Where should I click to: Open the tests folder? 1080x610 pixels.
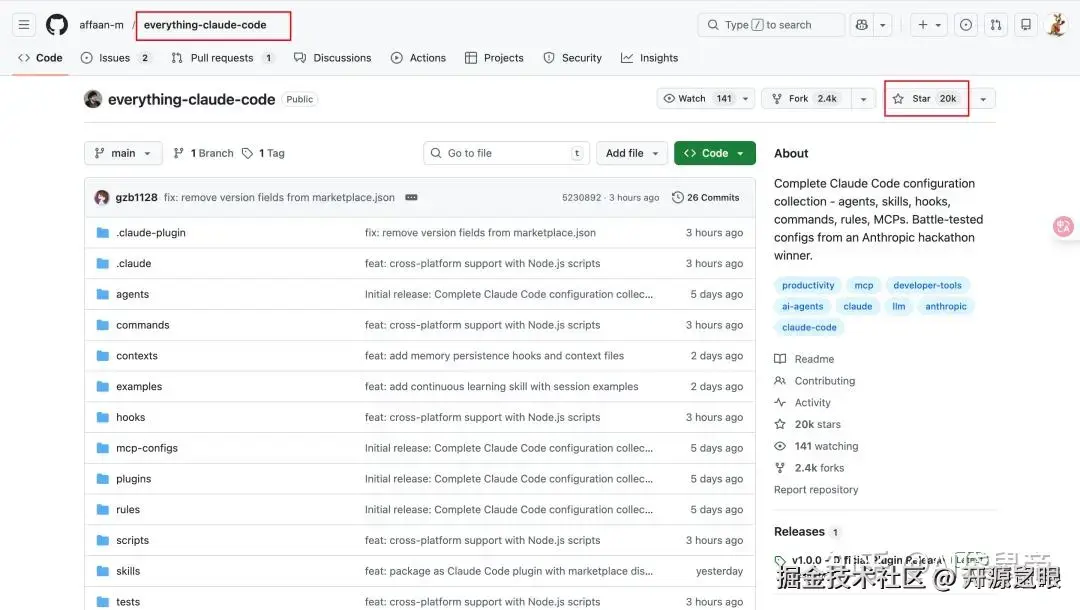pos(127,602)
